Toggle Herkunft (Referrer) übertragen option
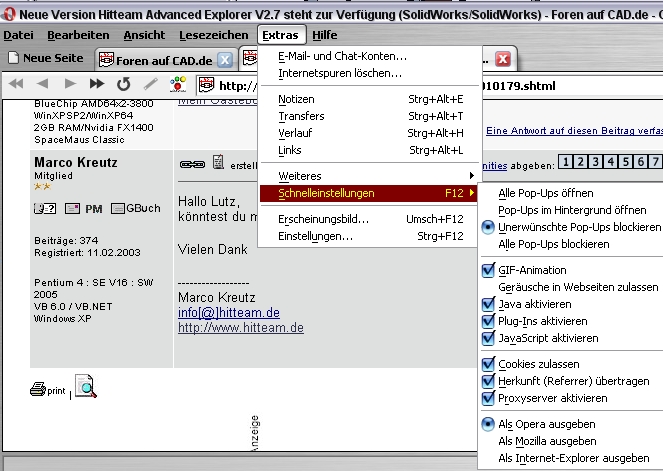Screen dimensions: 663x471 tap(488, 381)
